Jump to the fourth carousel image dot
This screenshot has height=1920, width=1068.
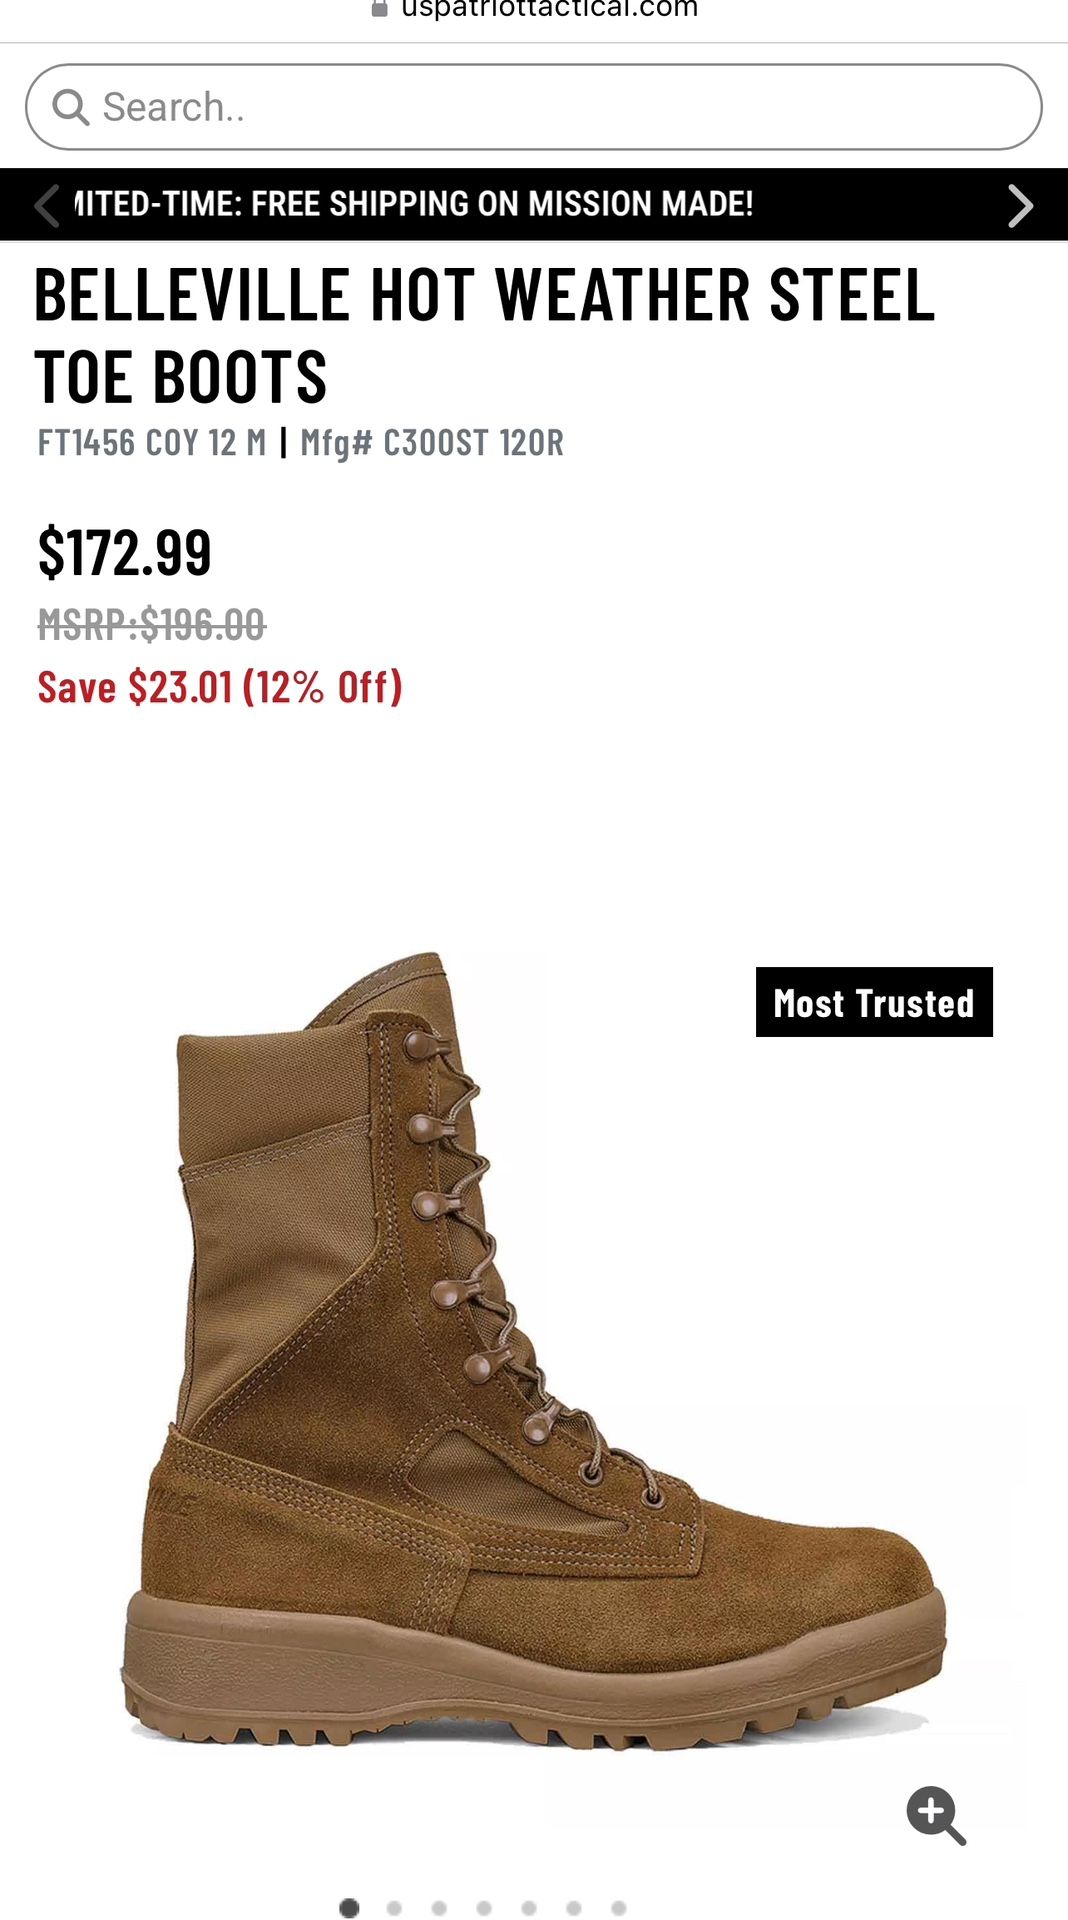[484, 1908]
